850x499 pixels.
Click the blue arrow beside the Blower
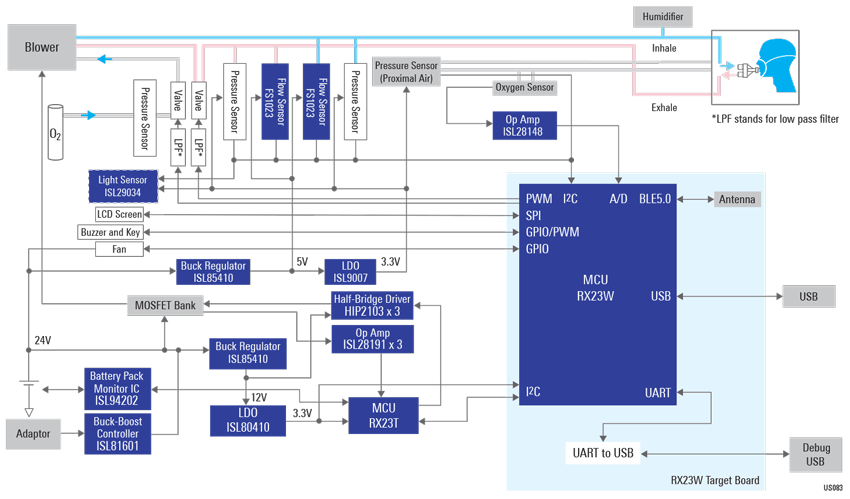click(x=105, y=59)
